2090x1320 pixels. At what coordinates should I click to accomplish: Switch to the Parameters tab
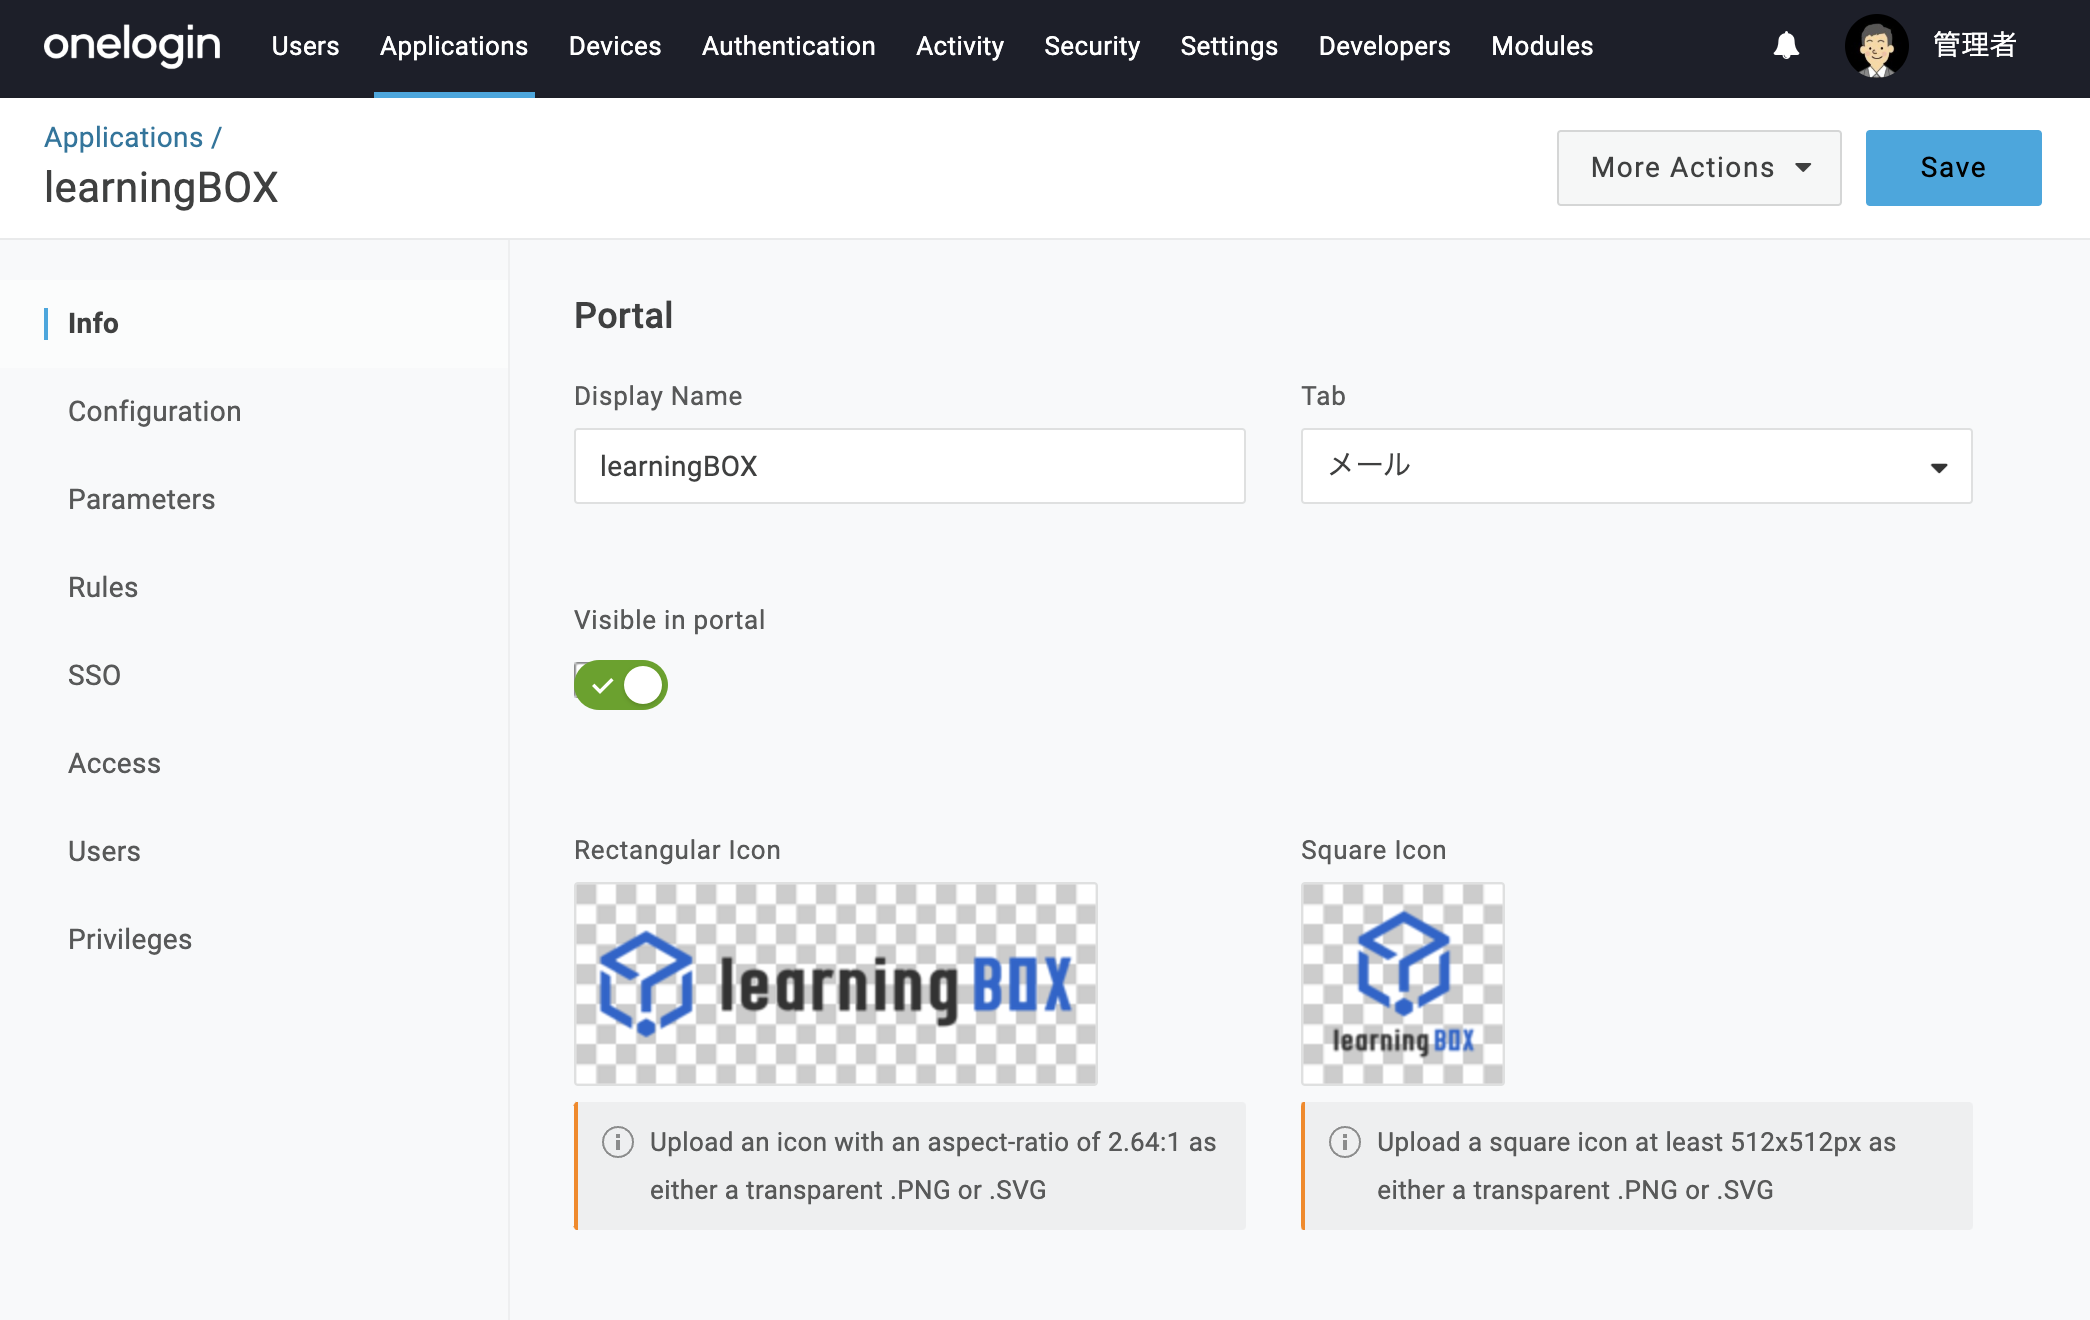(x=141, y=499)
